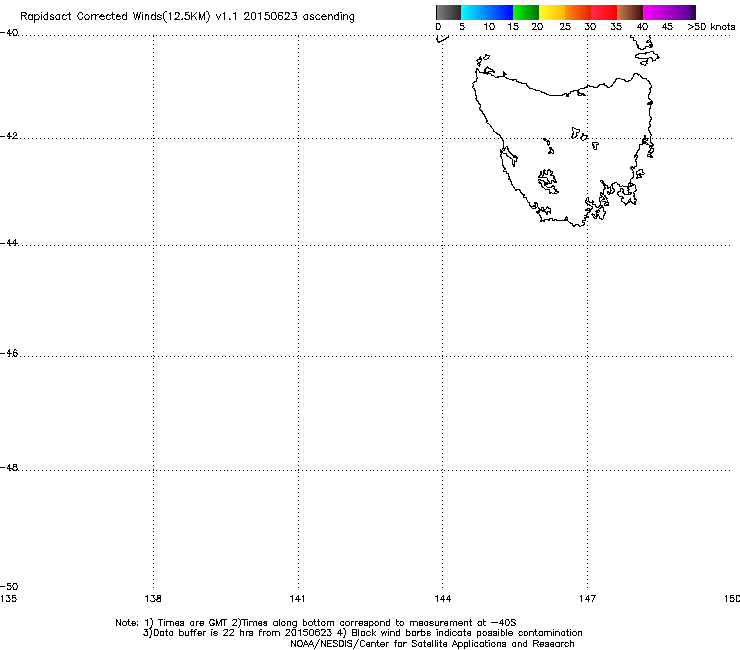Click the longitude label 144

coord(442,599)
